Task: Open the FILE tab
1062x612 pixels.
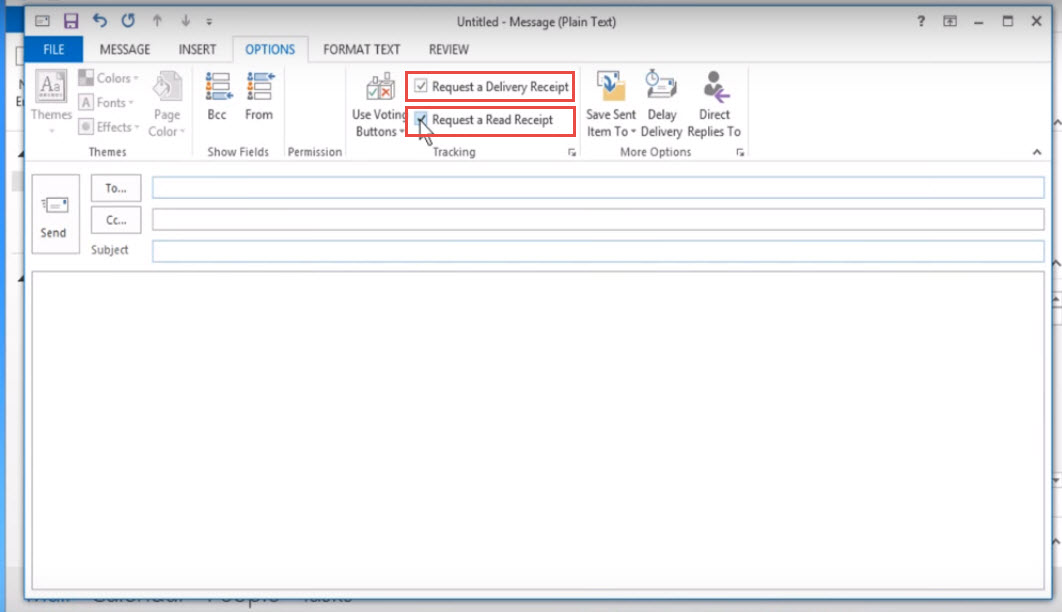Action: tap(54, 49)
